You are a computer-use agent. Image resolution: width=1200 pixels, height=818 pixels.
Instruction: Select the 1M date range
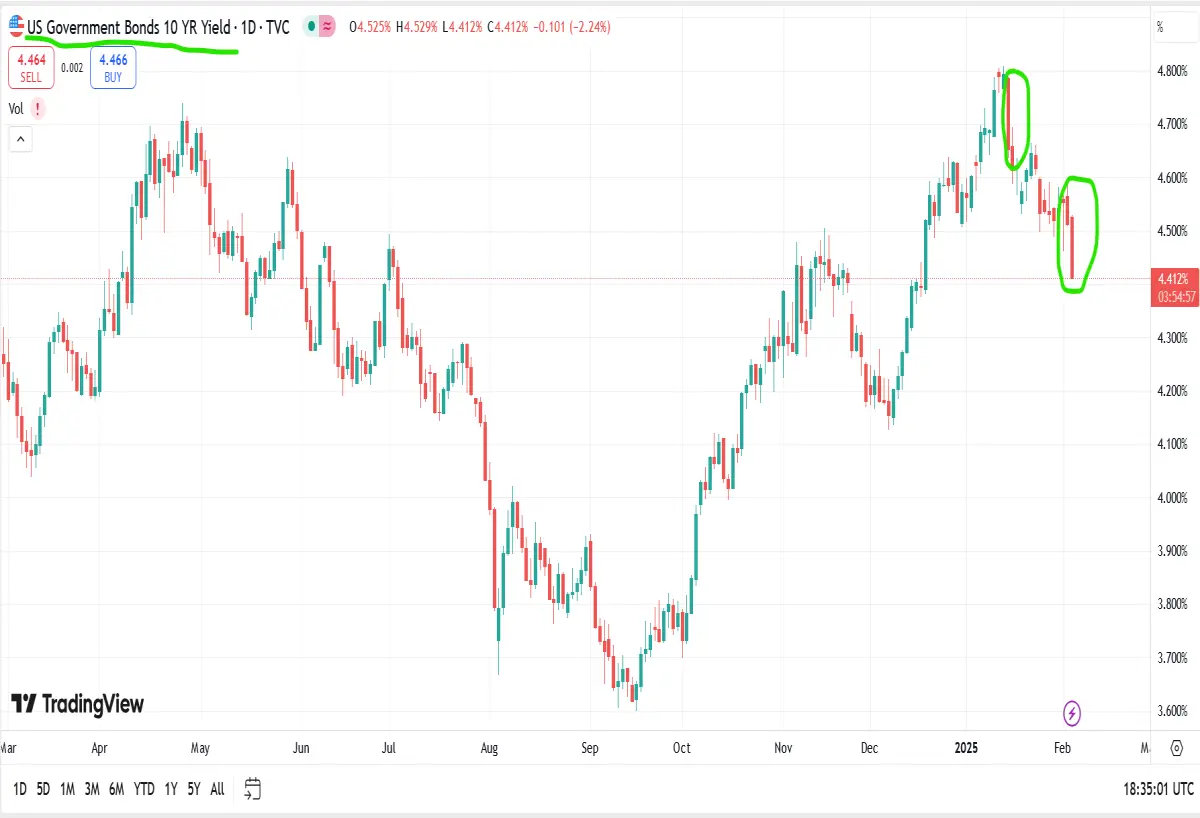(x=67, y=789)
